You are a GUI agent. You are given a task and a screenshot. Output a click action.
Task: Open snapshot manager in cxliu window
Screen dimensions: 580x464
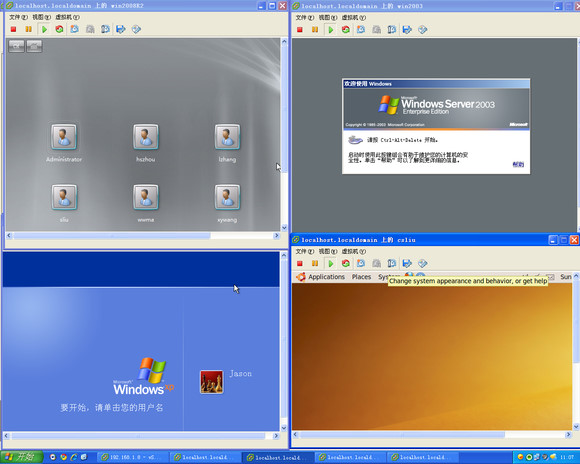pyautogui.click(x=392, y=263)
